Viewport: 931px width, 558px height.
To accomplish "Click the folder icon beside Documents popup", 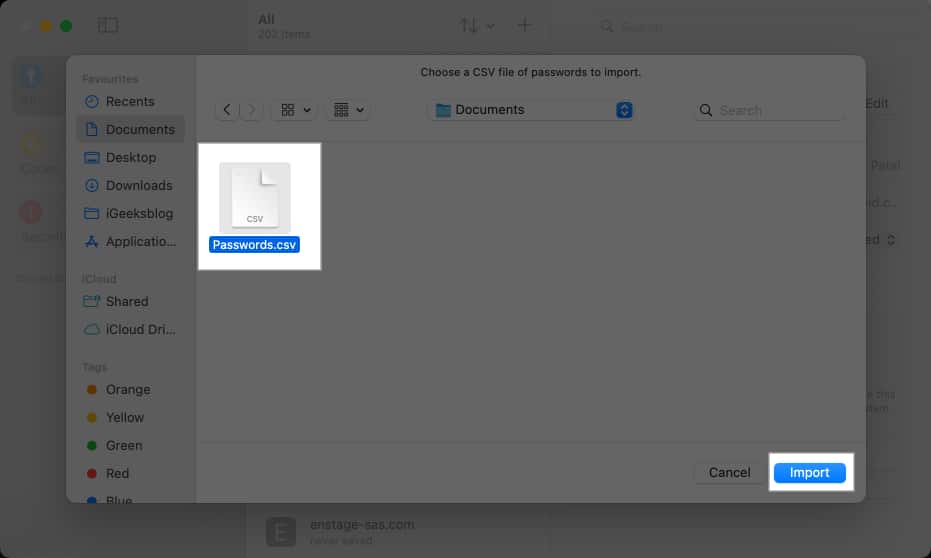I will (x=443, y=110).
